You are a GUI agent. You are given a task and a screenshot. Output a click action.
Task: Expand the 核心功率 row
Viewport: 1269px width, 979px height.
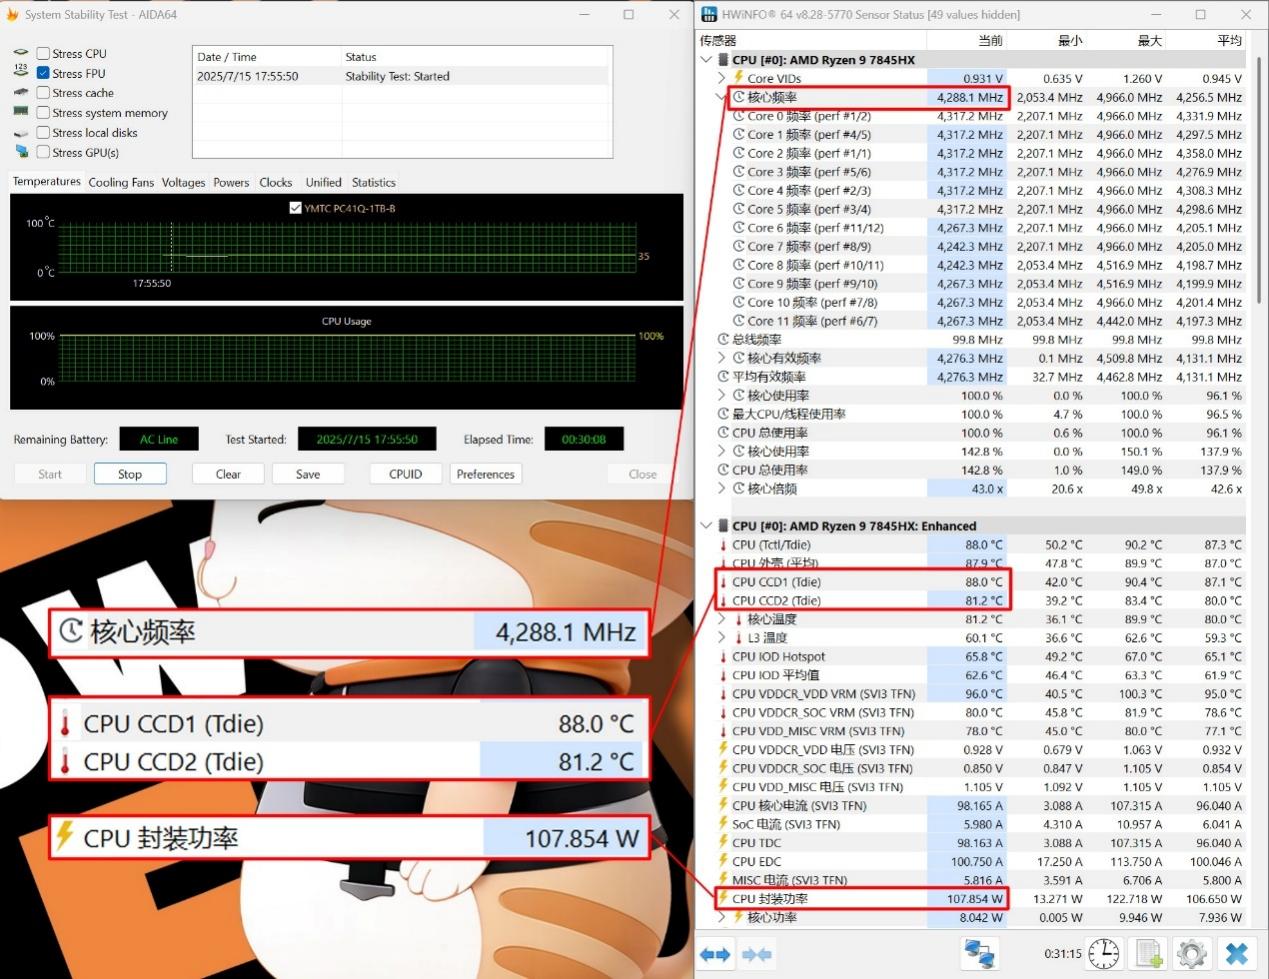(x=722, y=917)
